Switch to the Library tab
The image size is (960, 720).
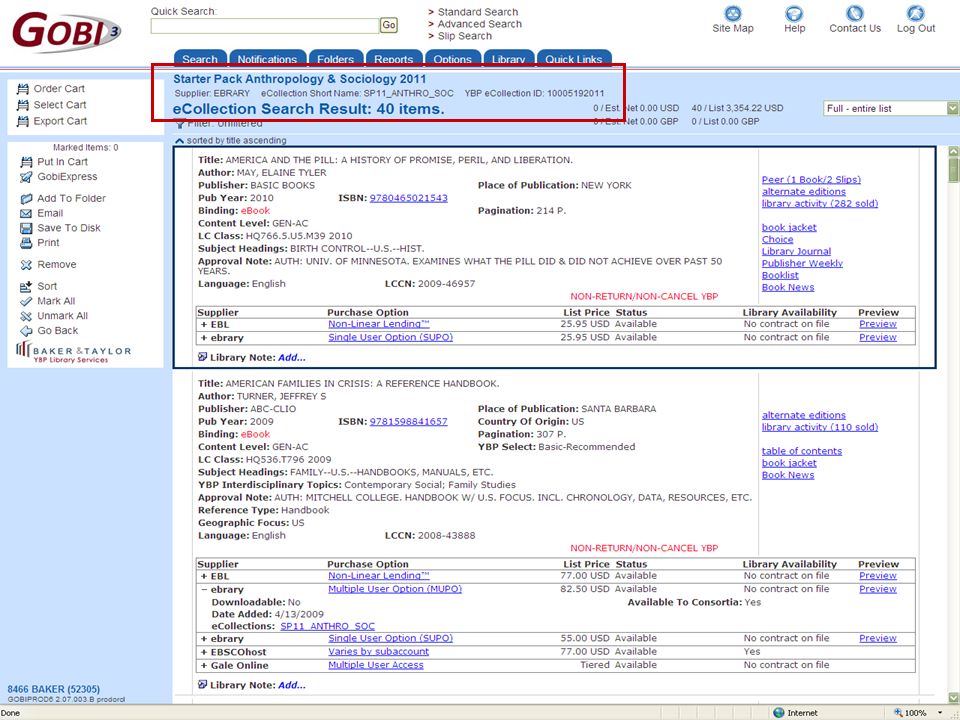tap(508, 58)
